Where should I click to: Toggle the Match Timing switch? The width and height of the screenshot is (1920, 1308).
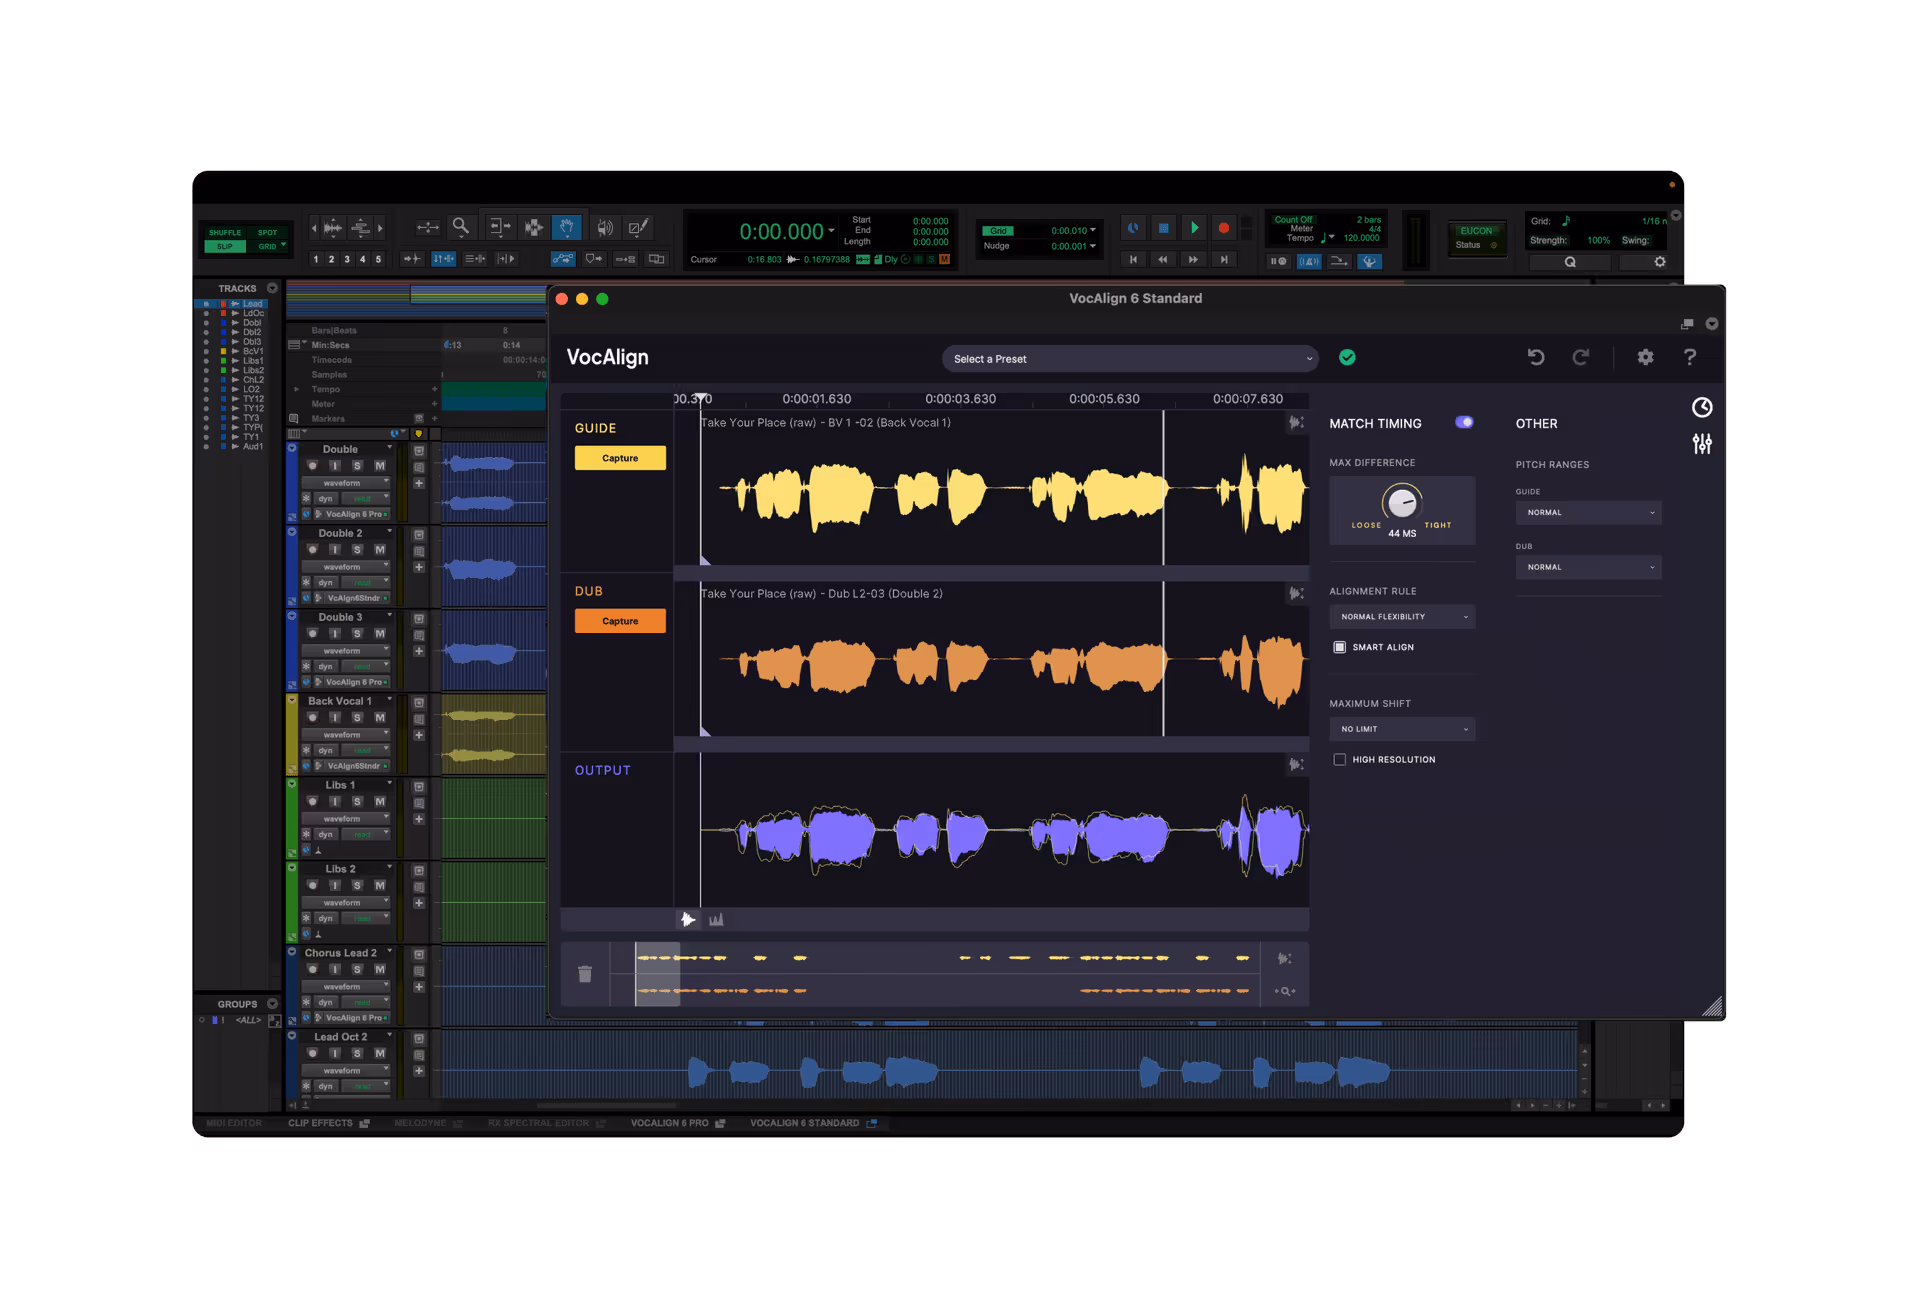coord(1464,422)
